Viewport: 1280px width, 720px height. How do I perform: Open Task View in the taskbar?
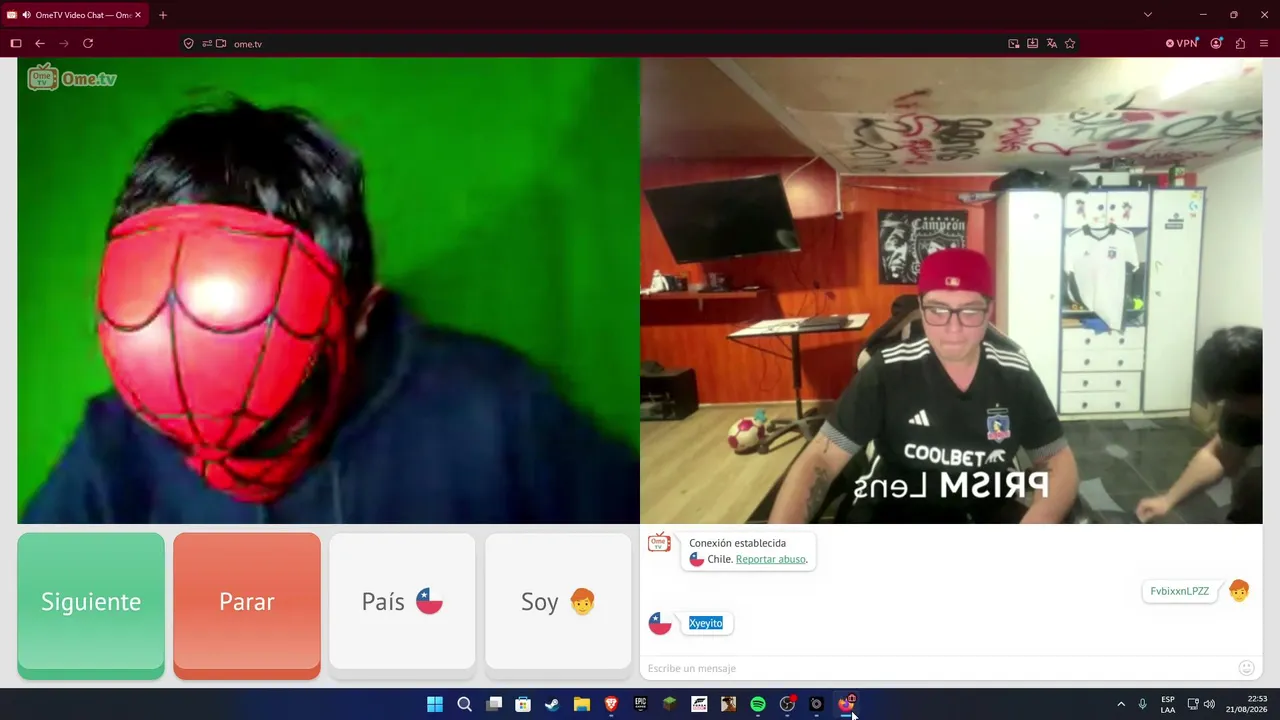494,704
